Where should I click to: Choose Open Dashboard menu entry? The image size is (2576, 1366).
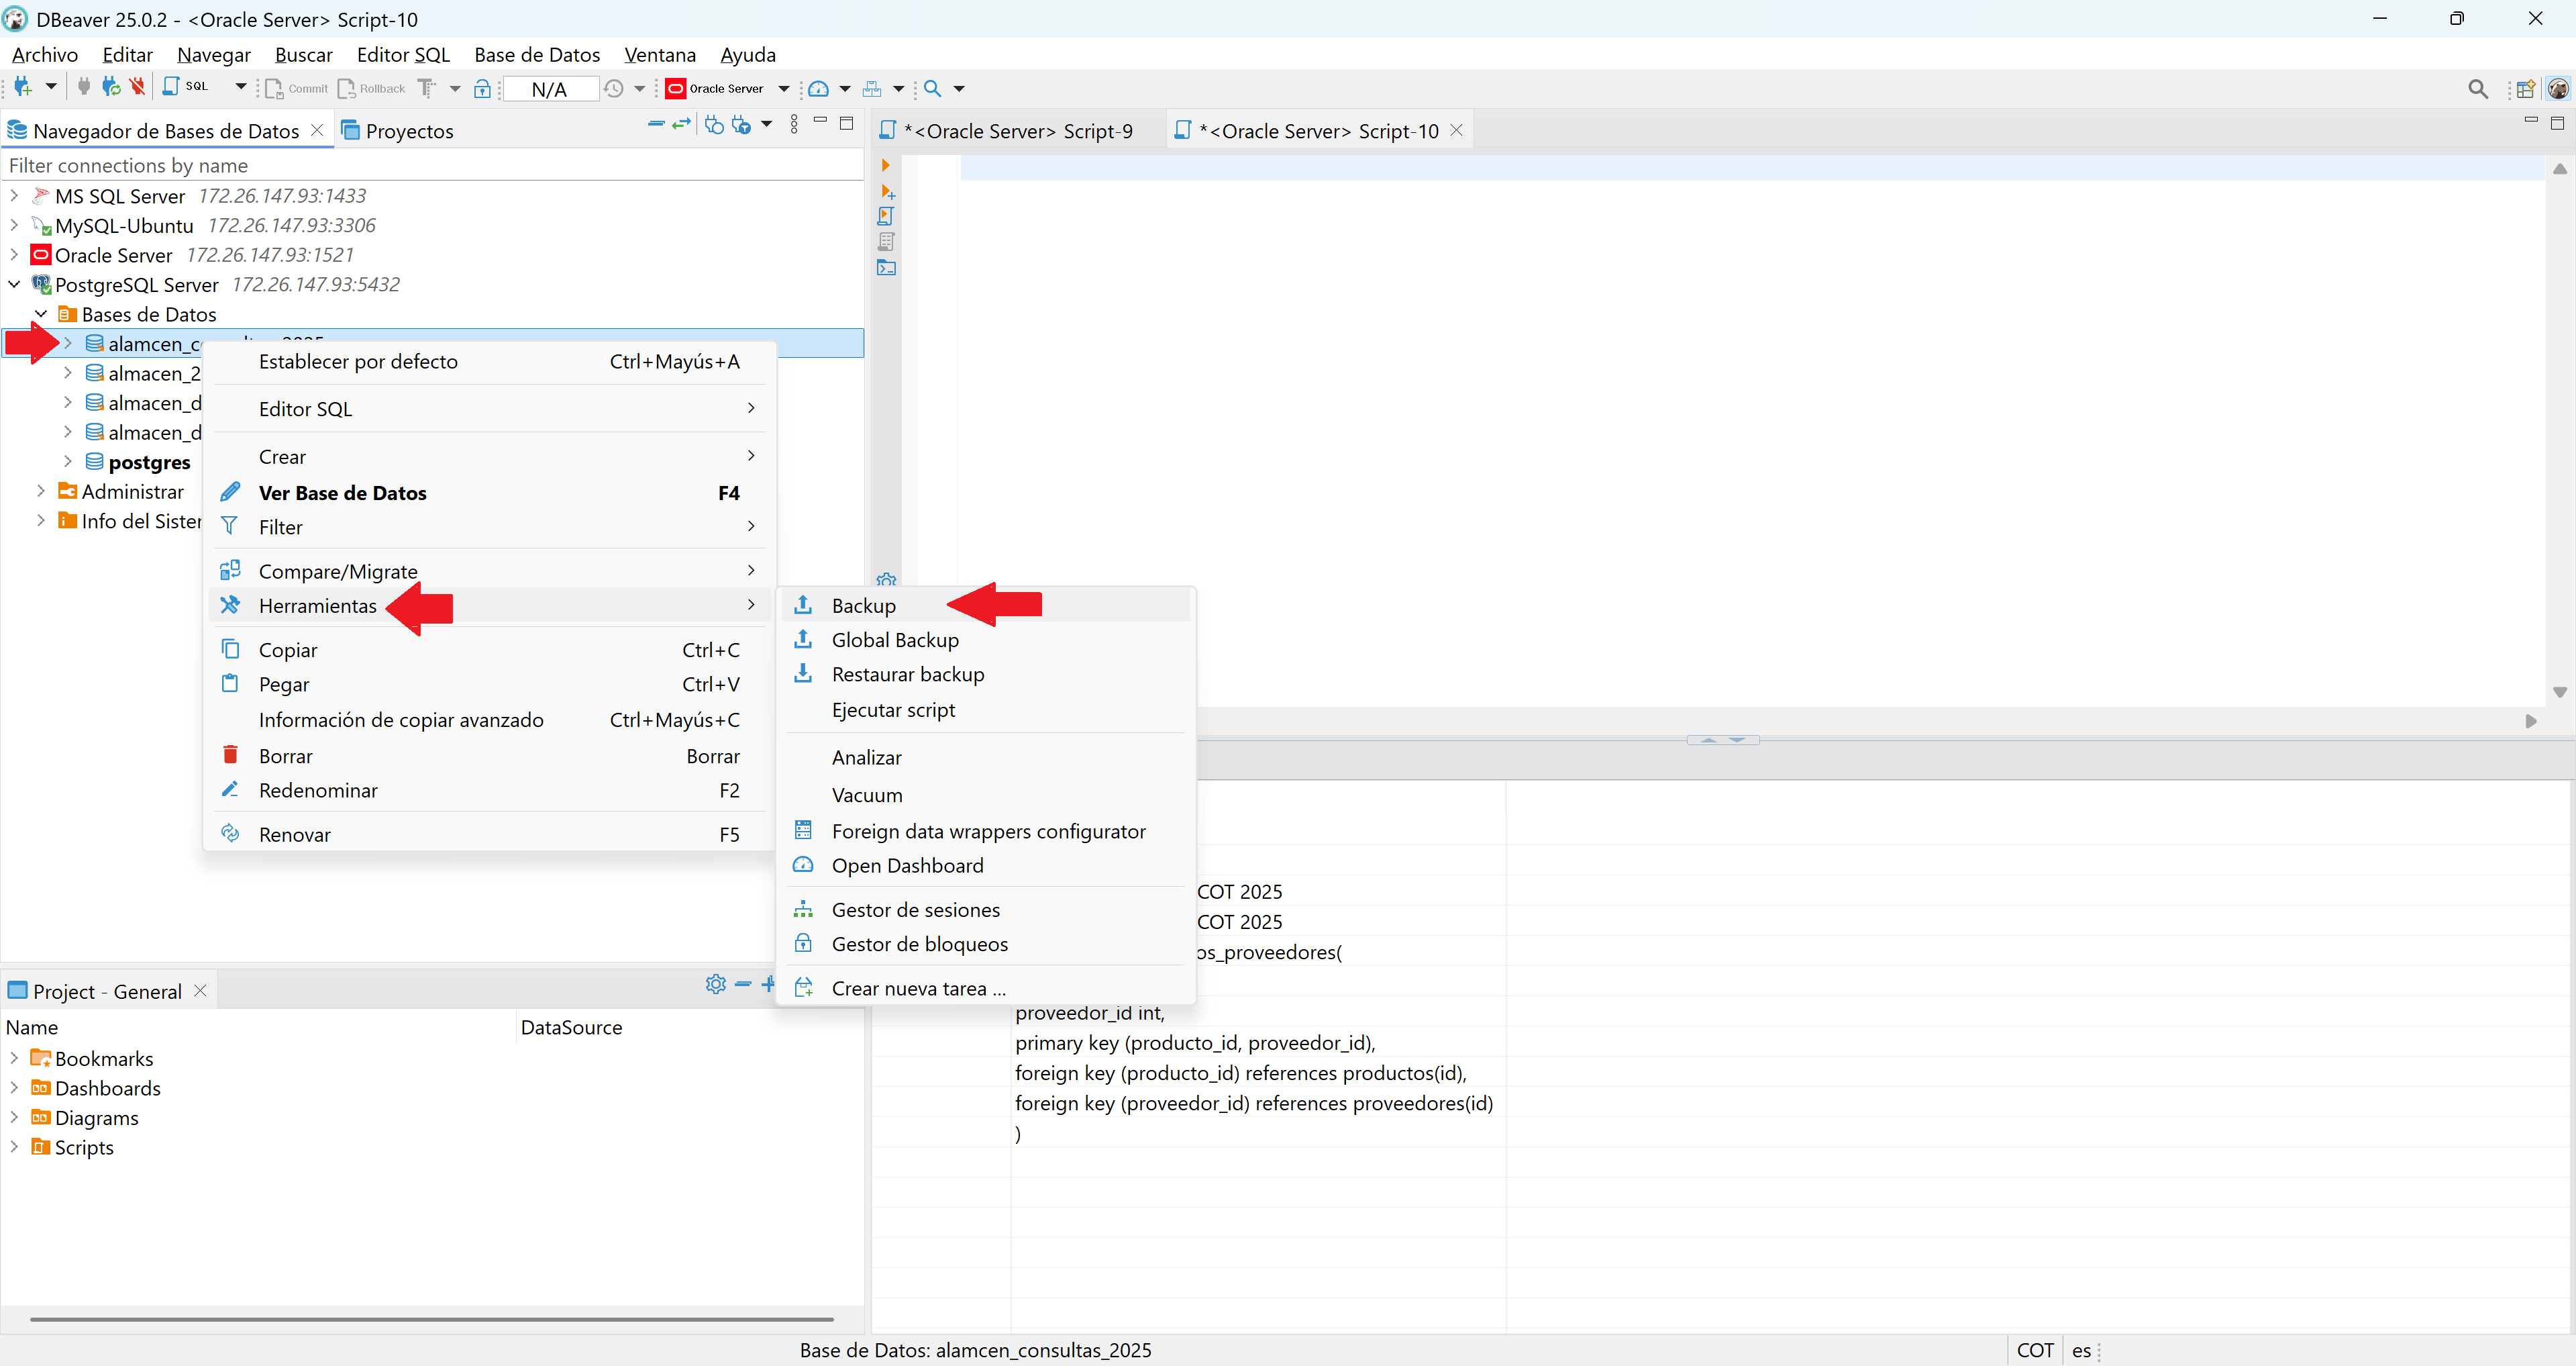(986, 865)
